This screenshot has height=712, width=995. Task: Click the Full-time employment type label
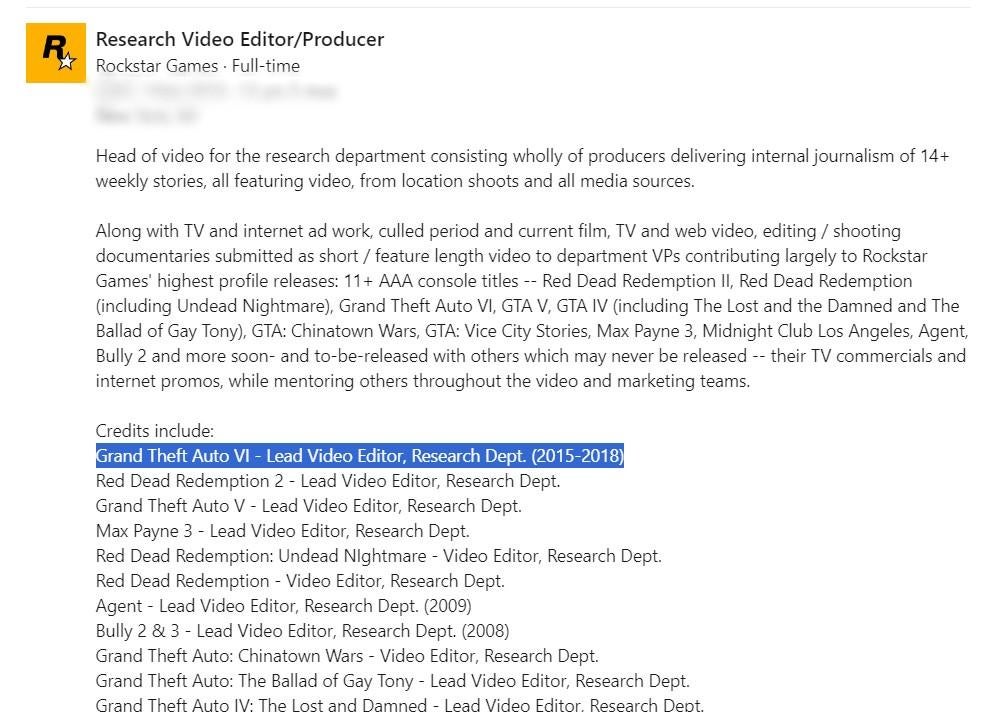(x=266, y=66)
